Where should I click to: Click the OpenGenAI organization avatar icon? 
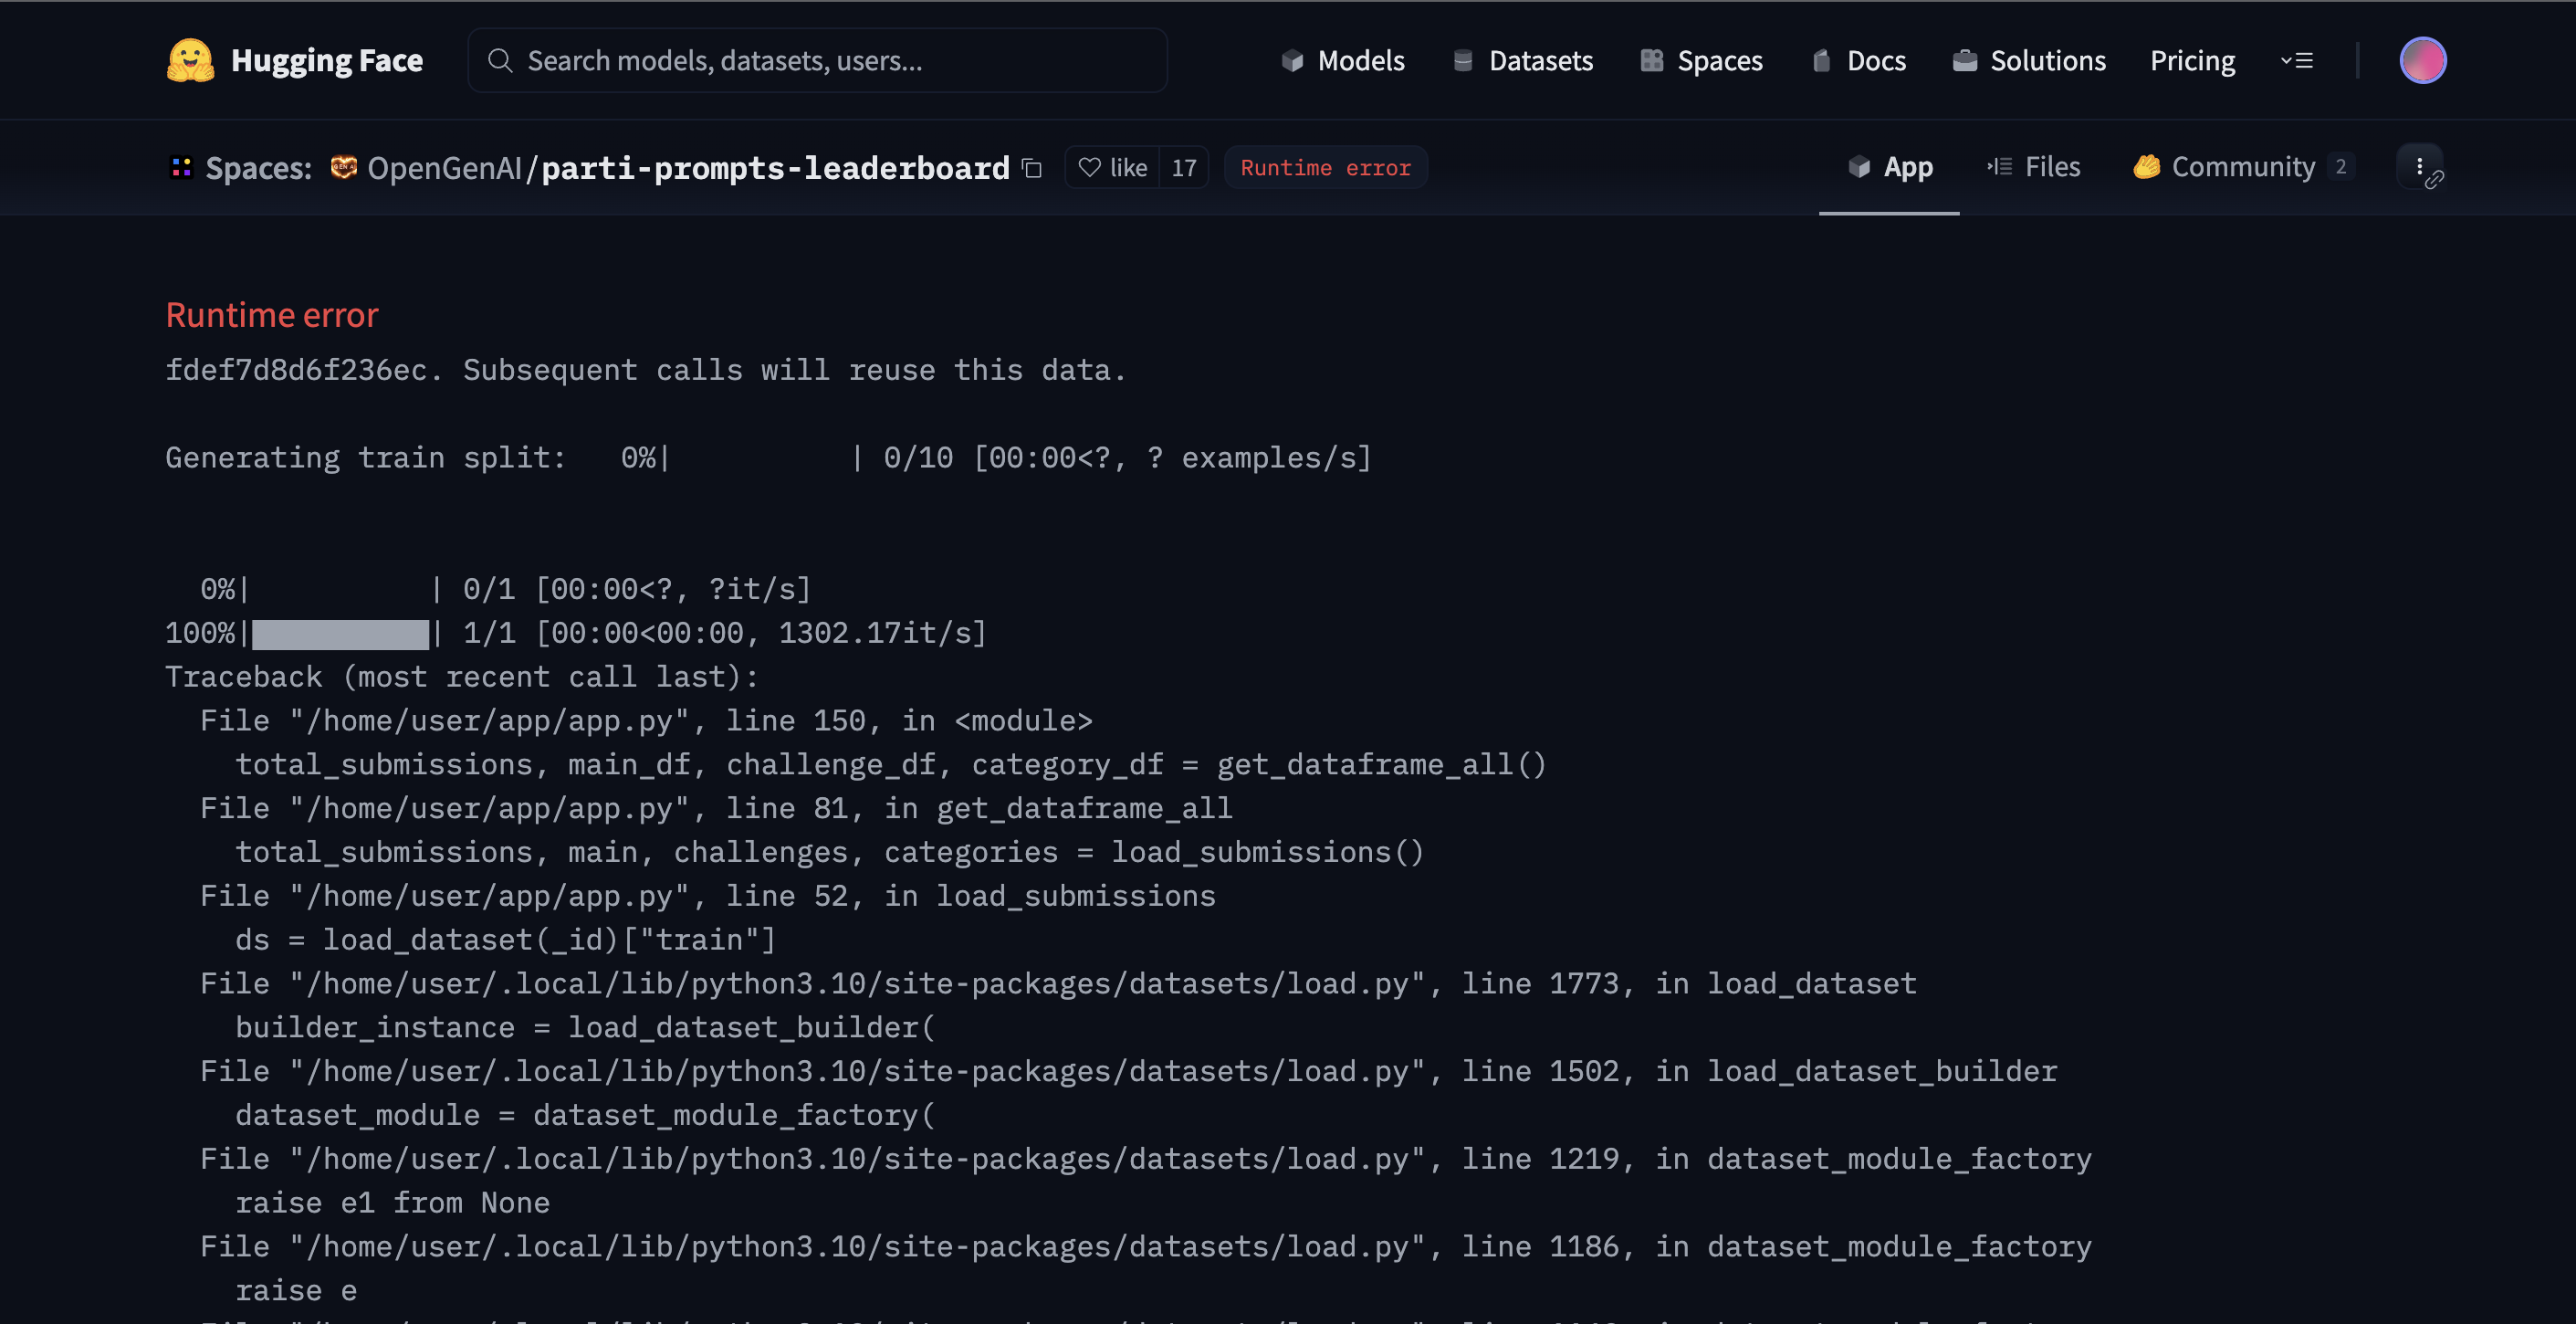point(344,167)
